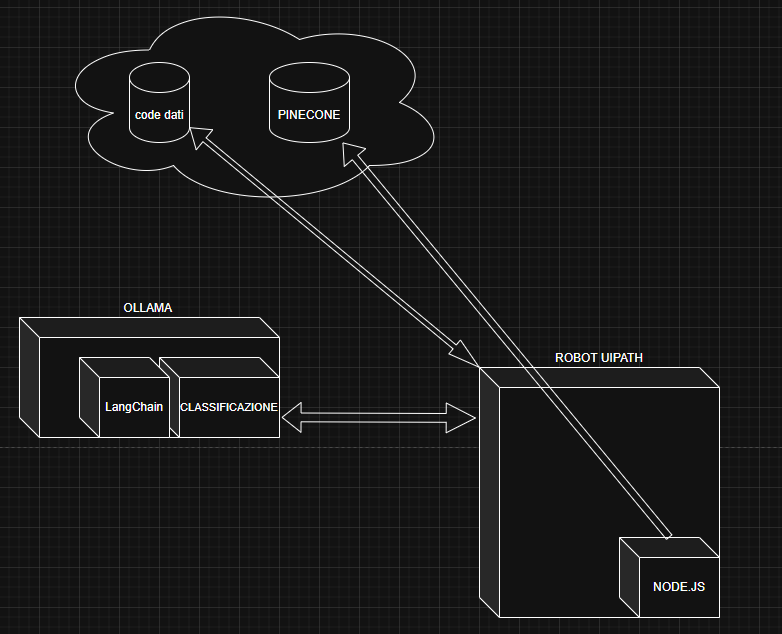The width and height of the screenshot is (782, 634).
Task: Click the ROBOT UIPATH label text
Action: [x=599, y=358]
